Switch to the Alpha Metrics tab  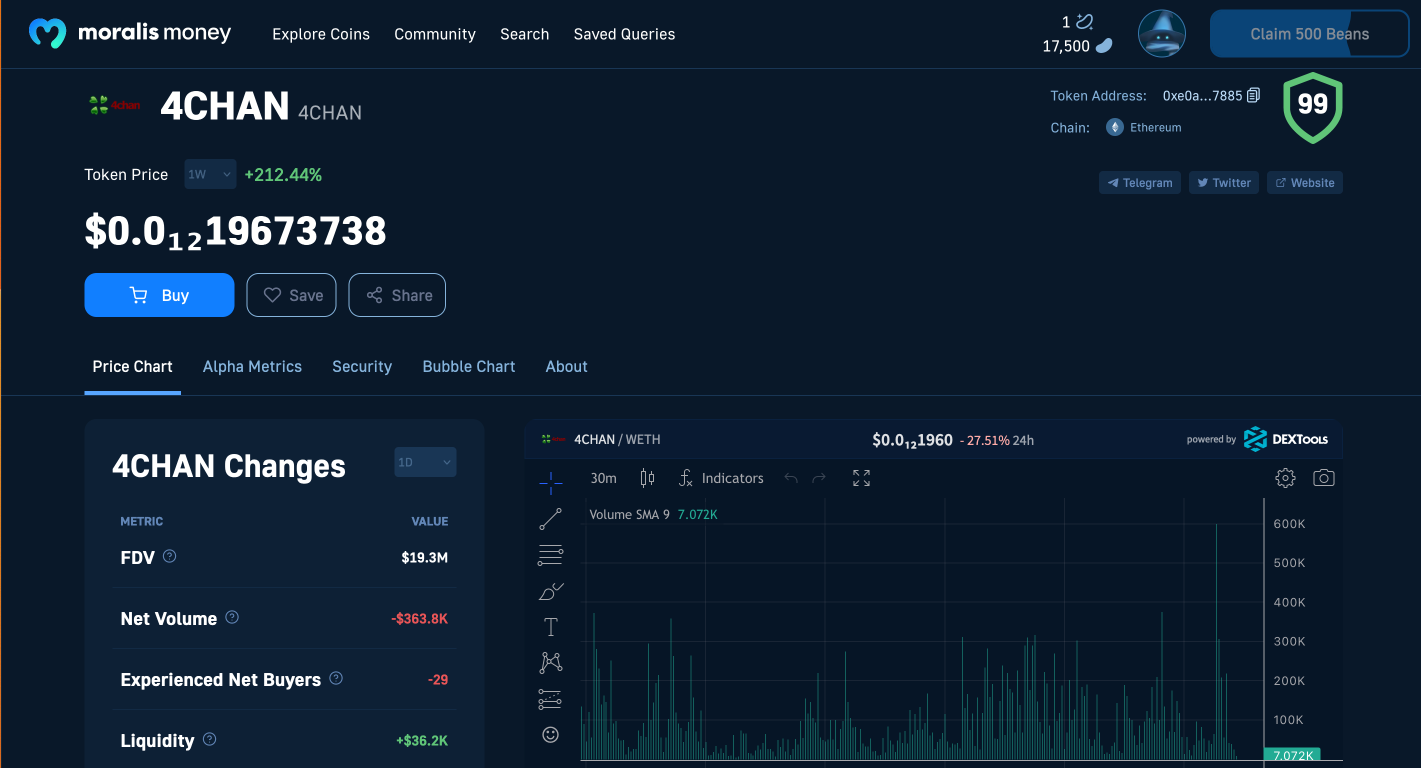pyautogui.click(x=252, y=367)
